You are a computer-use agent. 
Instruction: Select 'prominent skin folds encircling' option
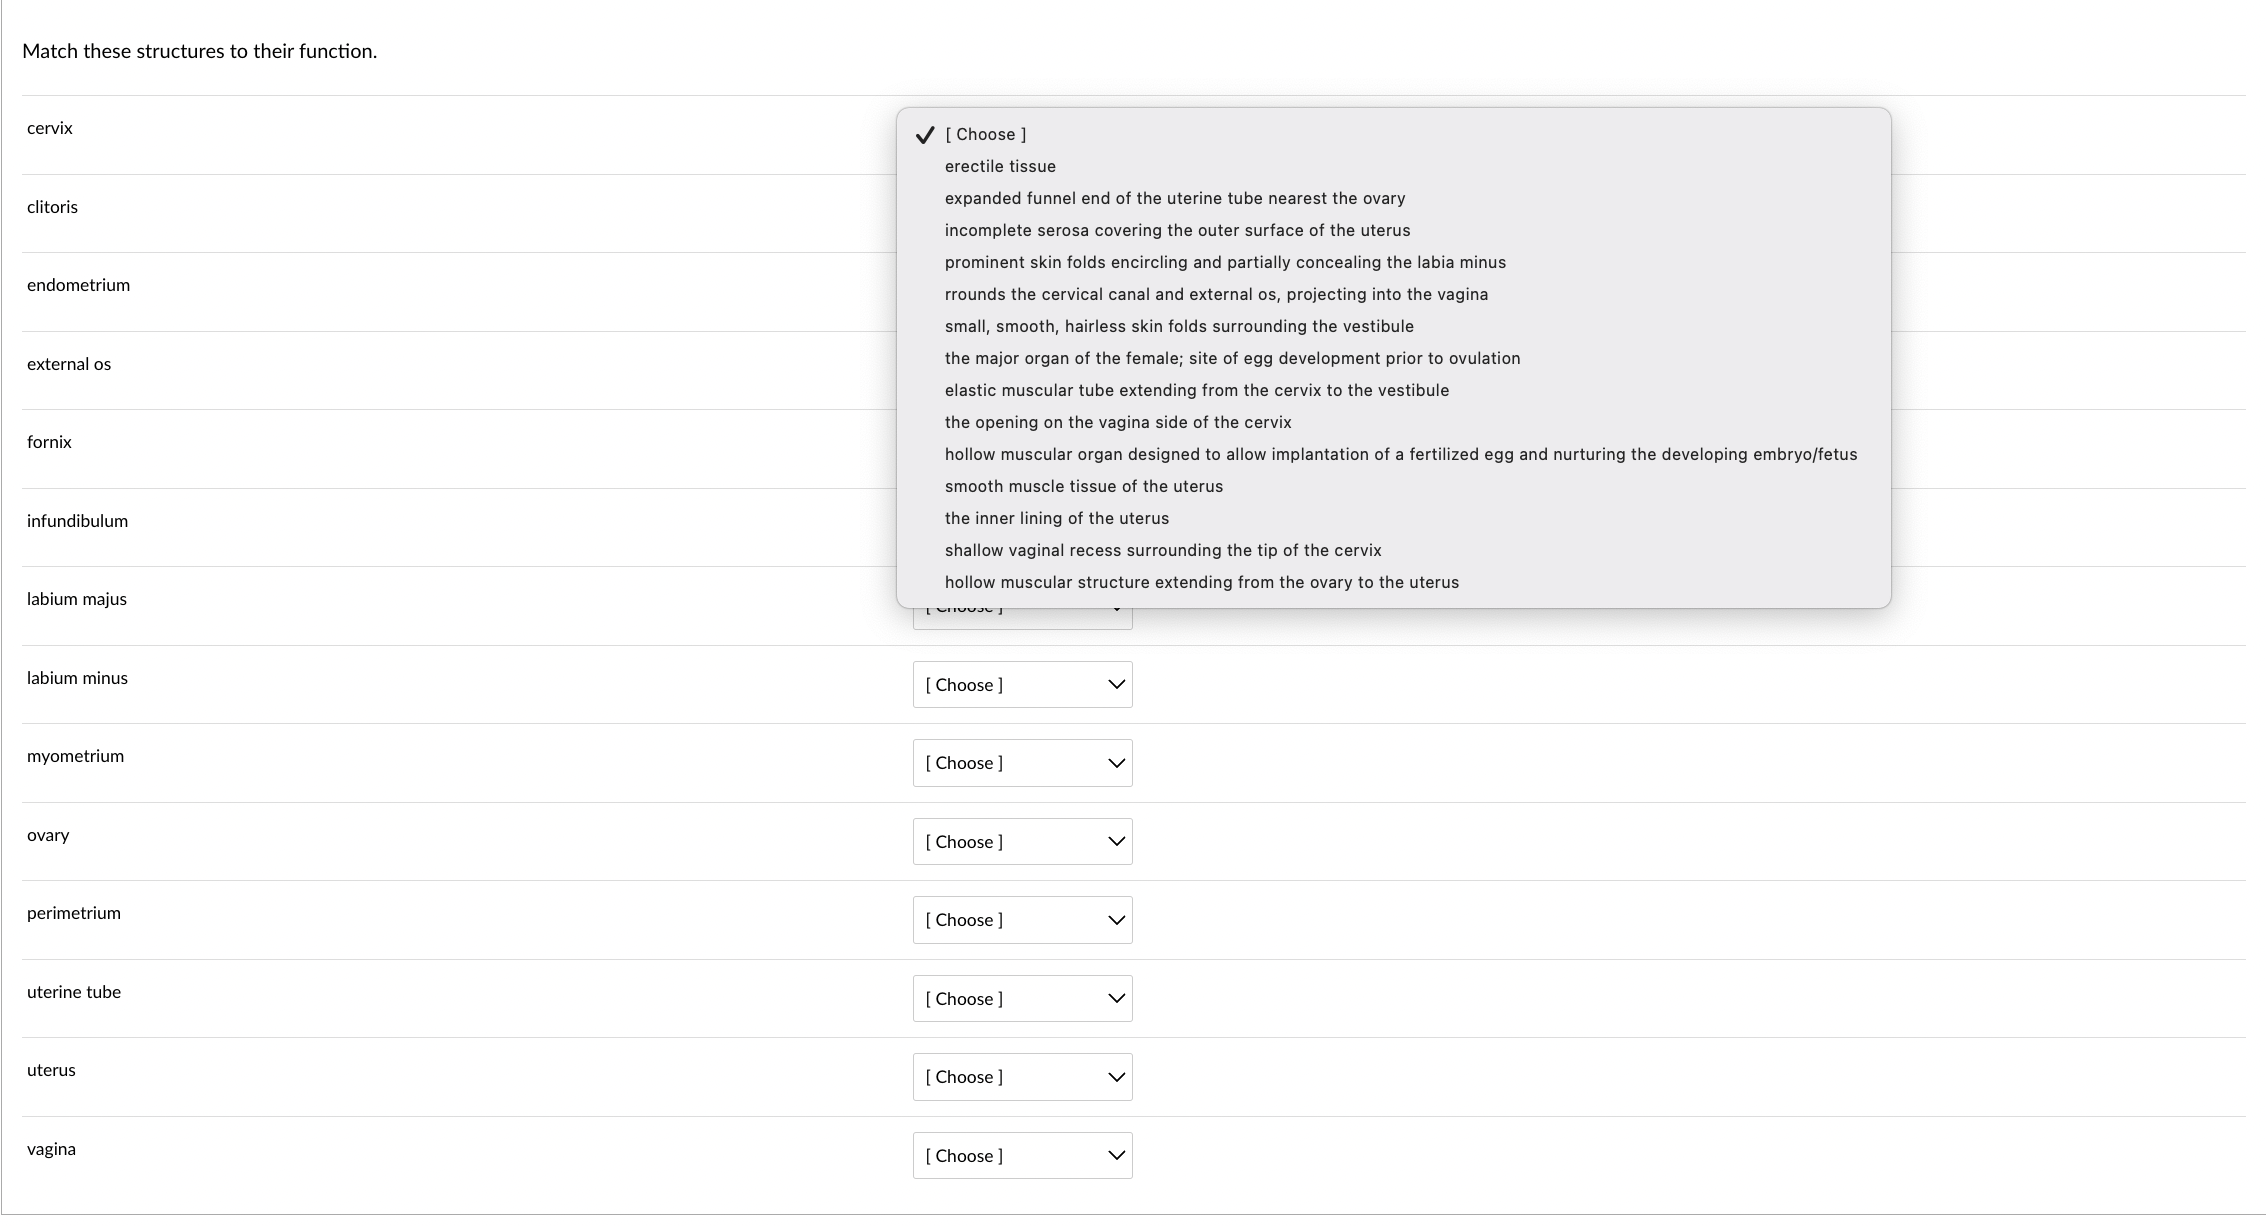(x=1224, y=262)
